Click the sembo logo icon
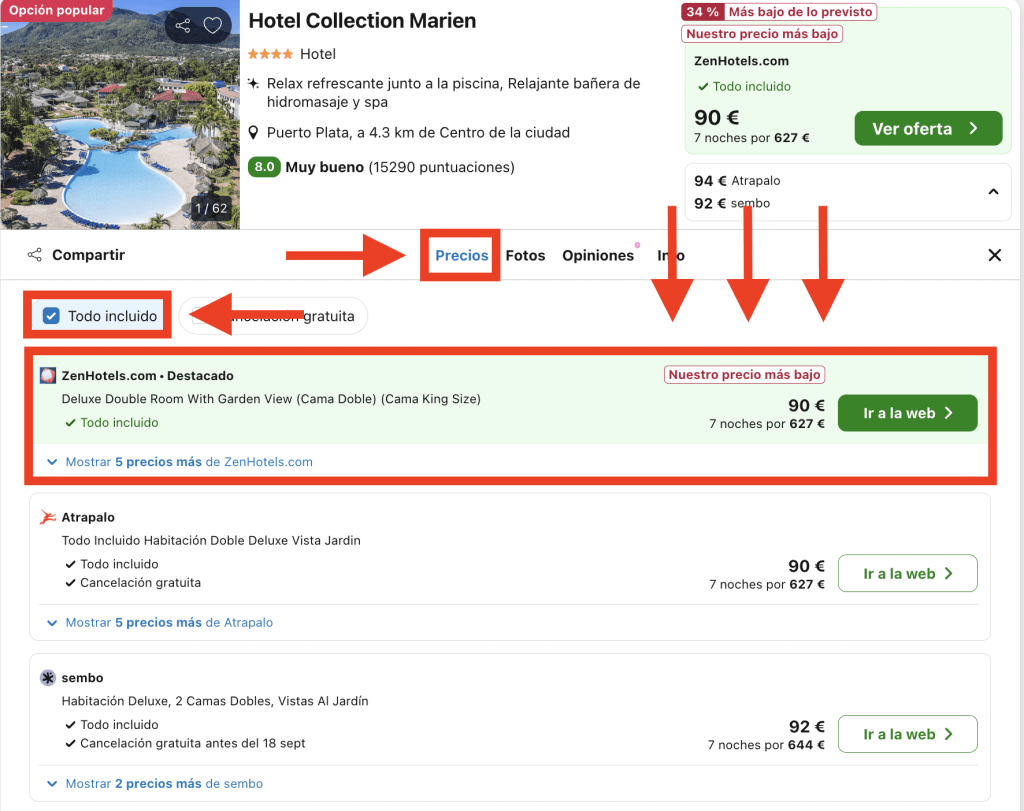Image resolution: width=1024 pixels, height=811 pixels. 48,678
